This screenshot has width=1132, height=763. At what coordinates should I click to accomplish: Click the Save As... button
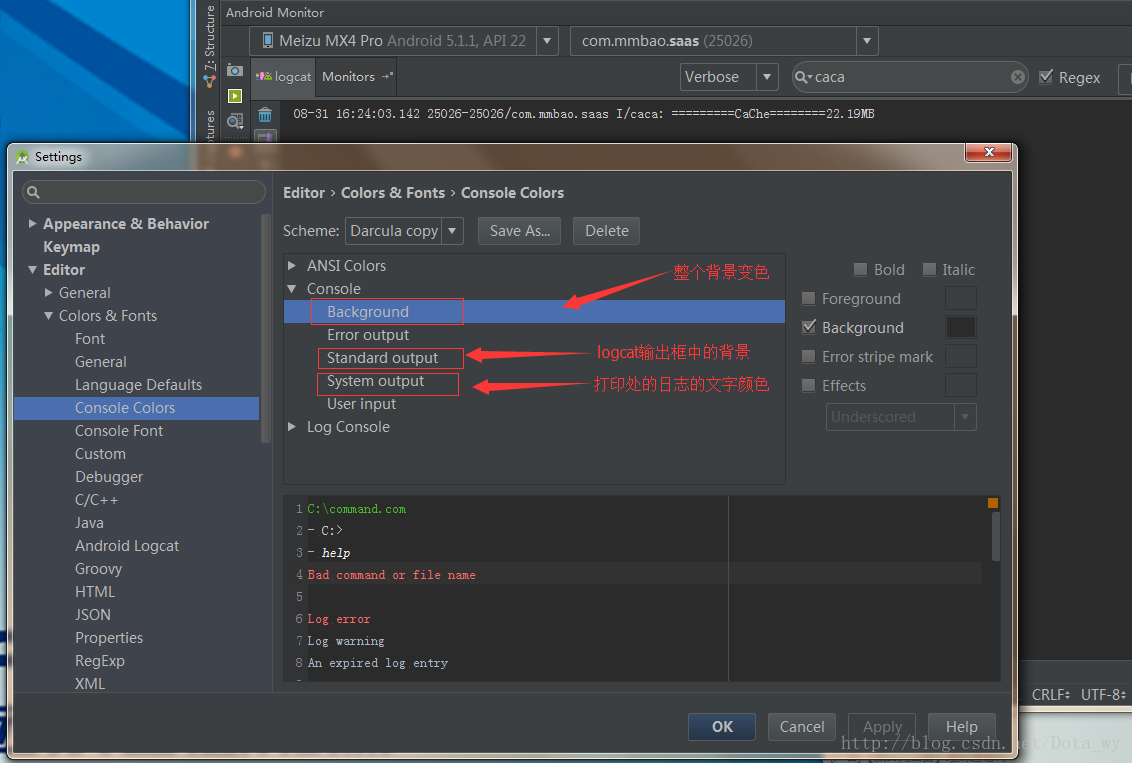519,231
